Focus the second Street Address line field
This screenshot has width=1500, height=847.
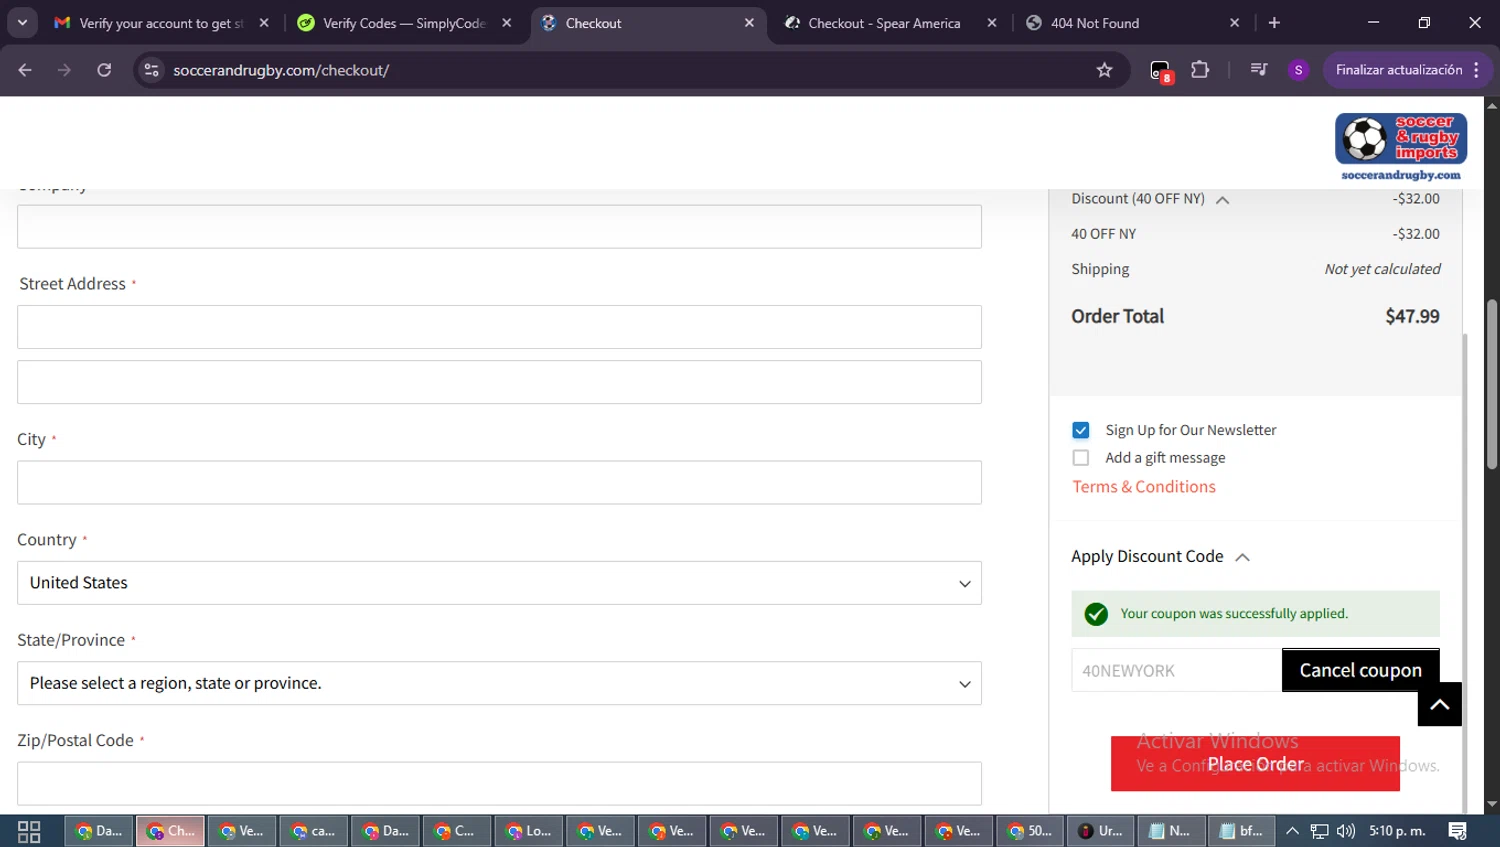(499, 382)
